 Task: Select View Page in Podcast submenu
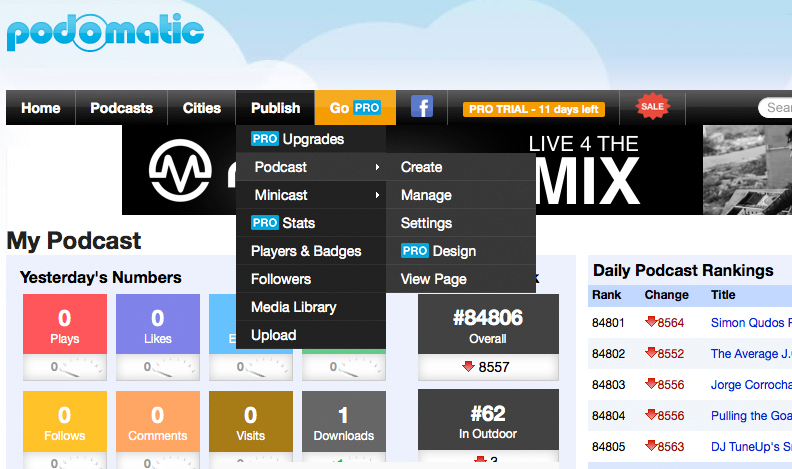461,279
